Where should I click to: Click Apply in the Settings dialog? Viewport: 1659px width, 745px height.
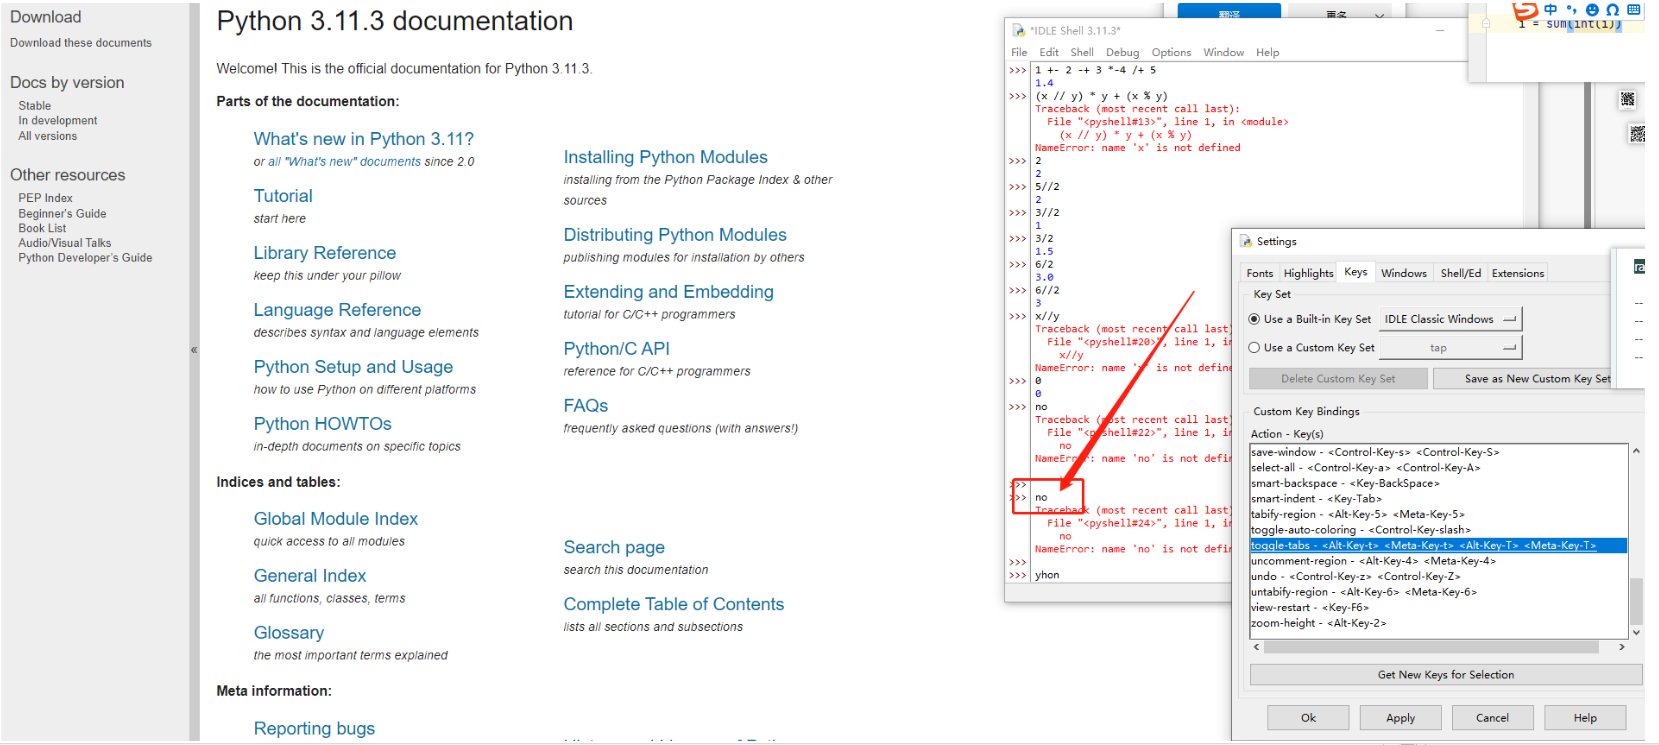click(1401, 718)
